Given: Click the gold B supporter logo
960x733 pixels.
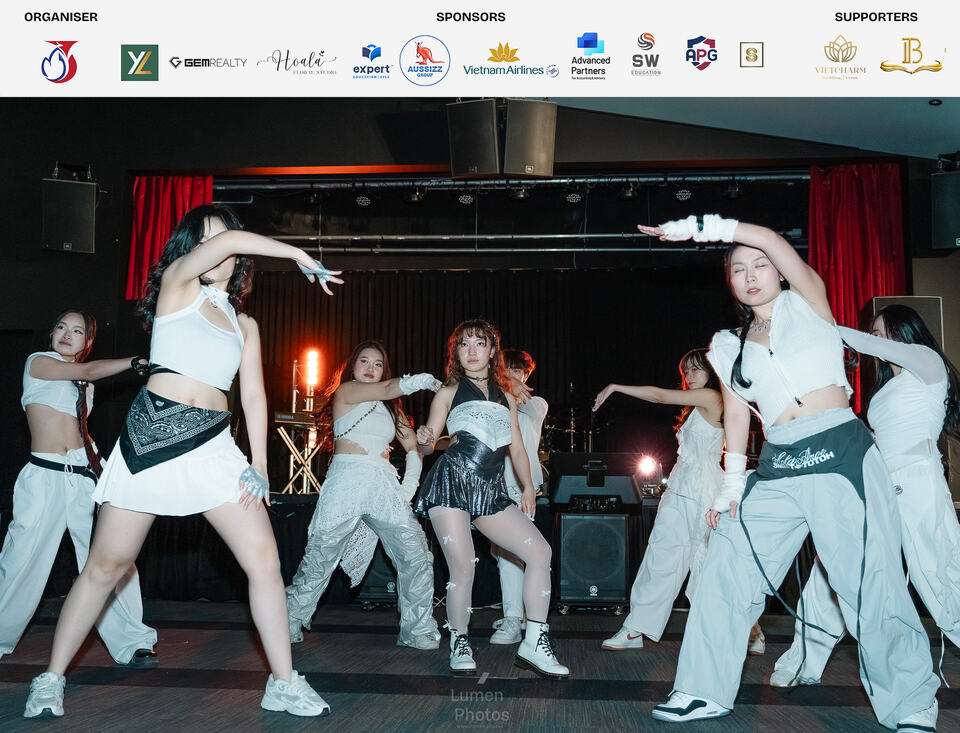Looking at the screenshot, I should pyautogui.click(x=911, y=56).
